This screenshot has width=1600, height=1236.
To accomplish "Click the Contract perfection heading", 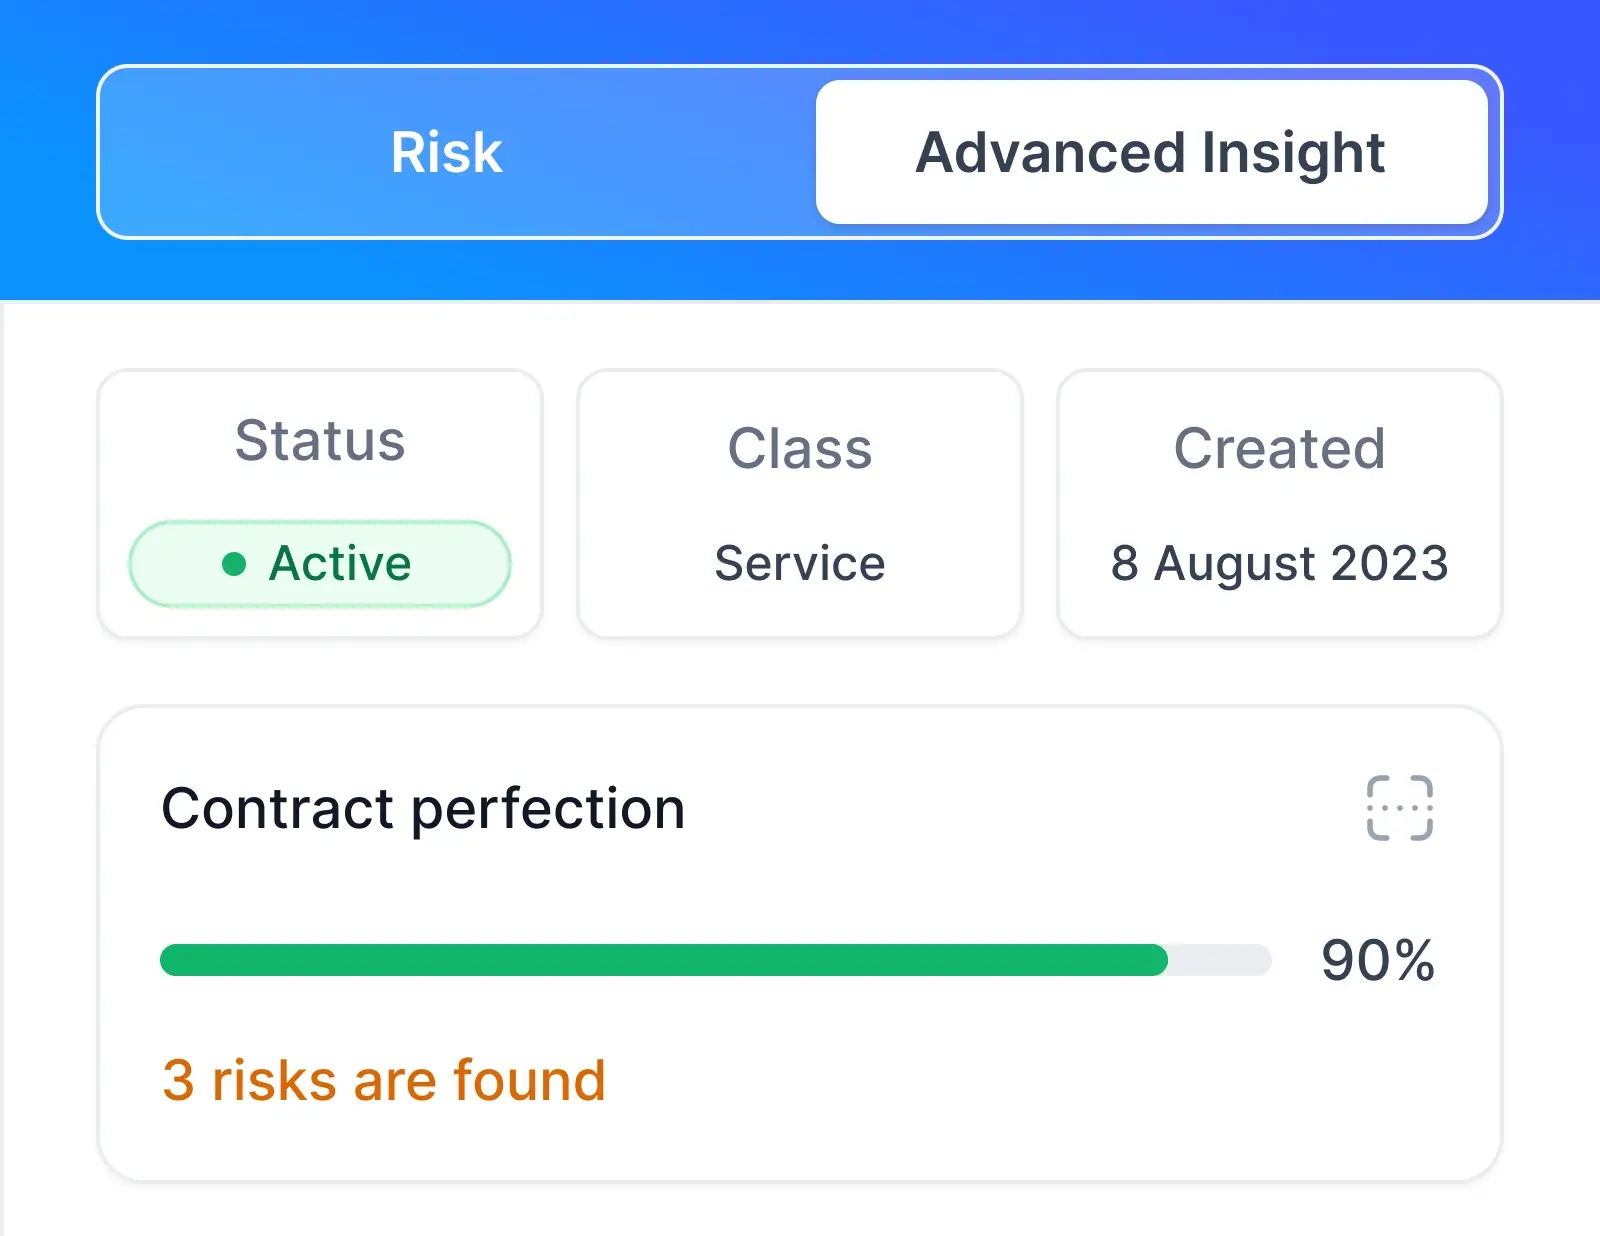I will [423, 809].
